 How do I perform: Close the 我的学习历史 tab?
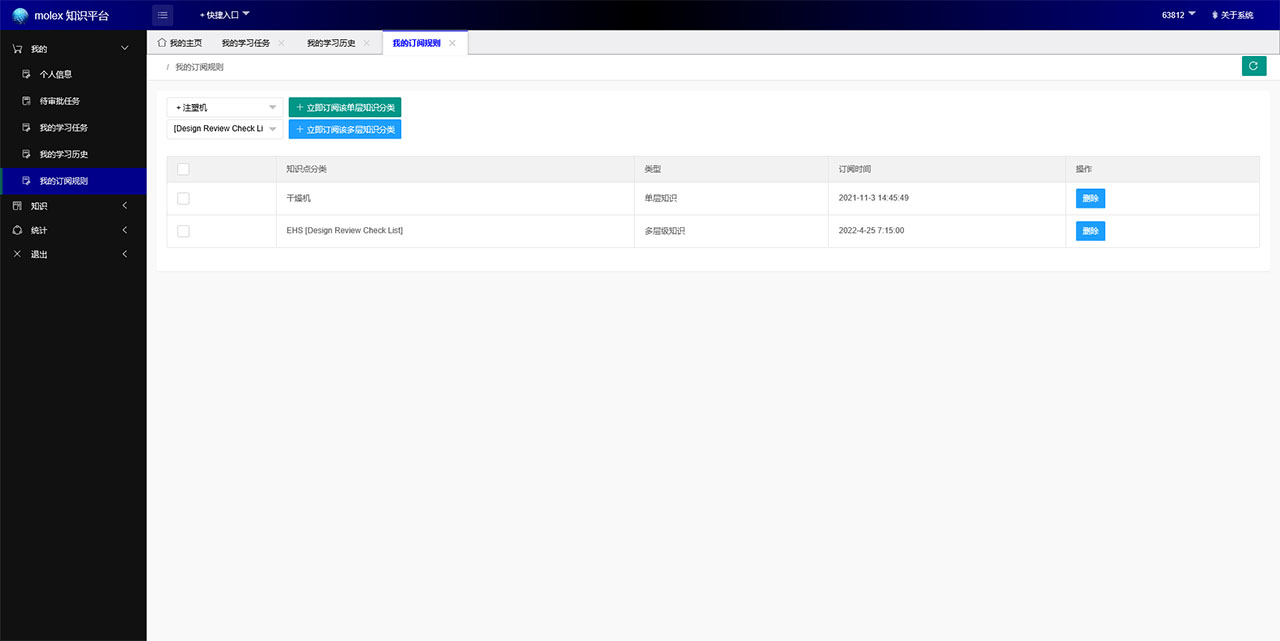tap(367, 43)
